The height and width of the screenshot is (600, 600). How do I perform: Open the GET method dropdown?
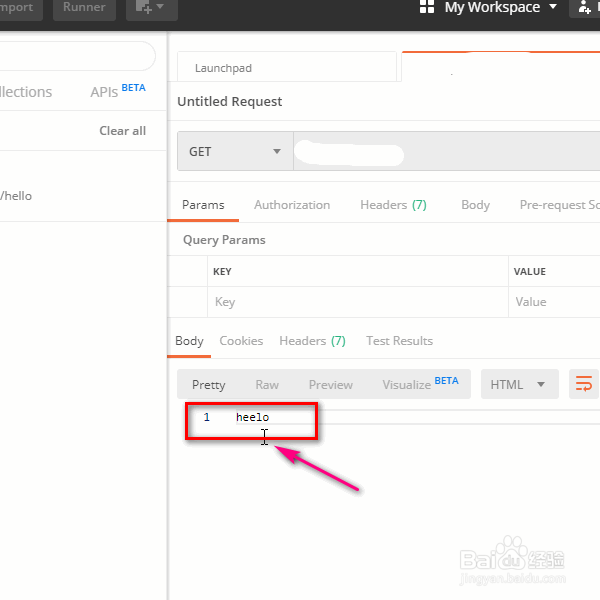pos(235,152)
